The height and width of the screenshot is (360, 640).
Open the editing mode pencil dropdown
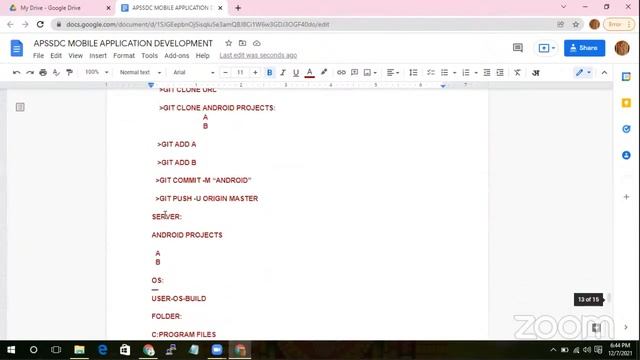tap(583, 73)
